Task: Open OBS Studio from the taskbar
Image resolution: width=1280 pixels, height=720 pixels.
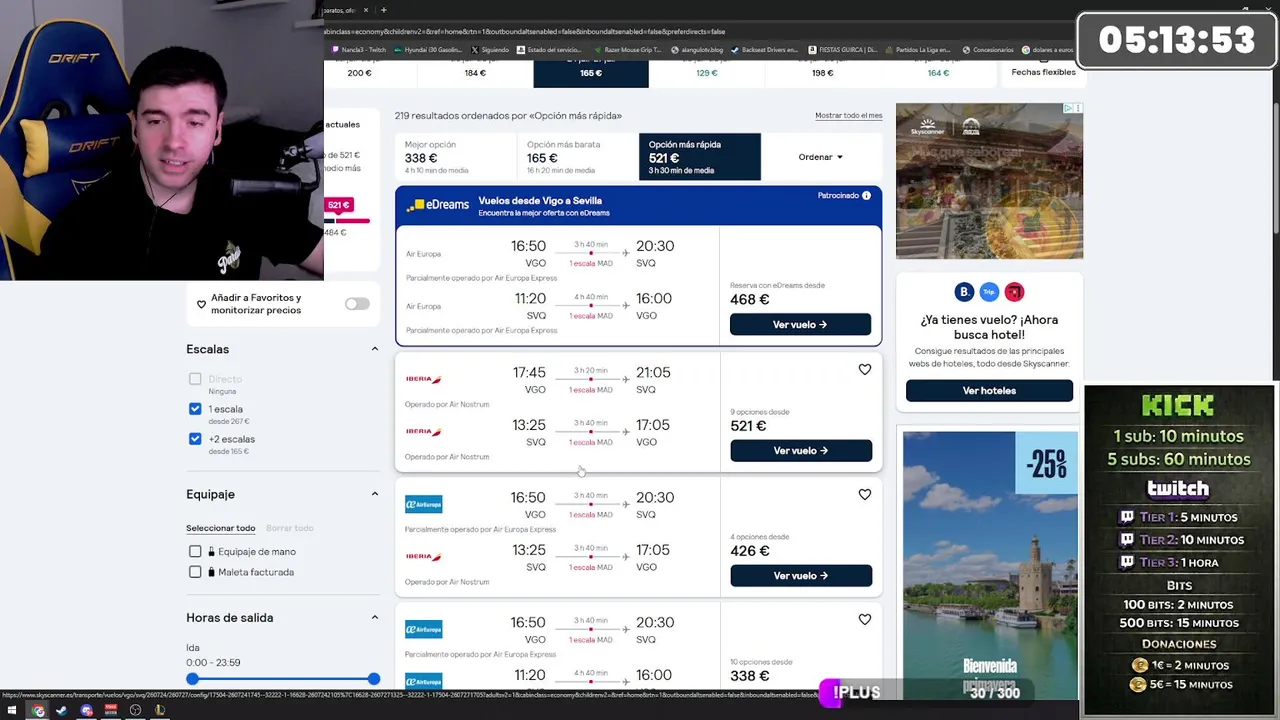Action: click(x=135, y=710)
